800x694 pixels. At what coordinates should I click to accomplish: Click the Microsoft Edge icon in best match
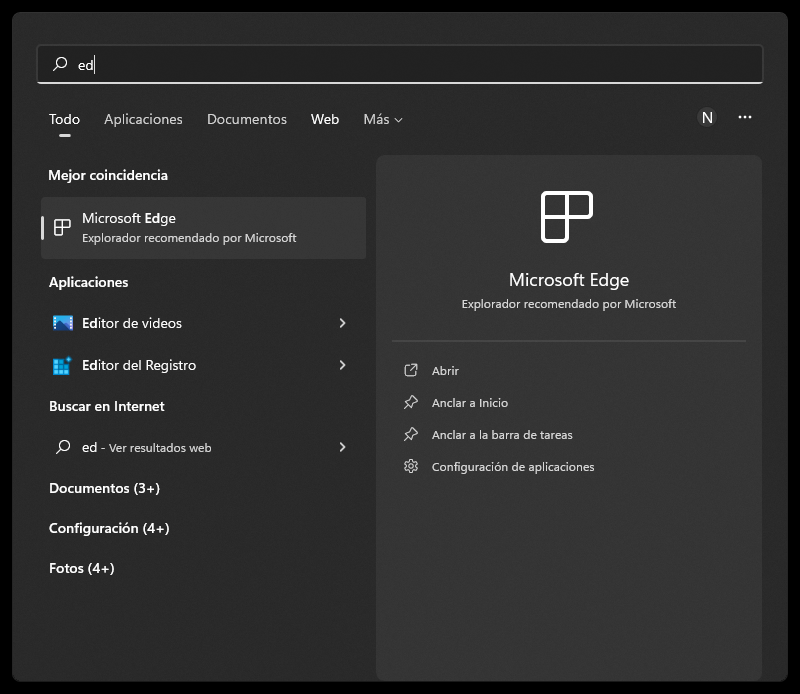[x=62, y=228]
